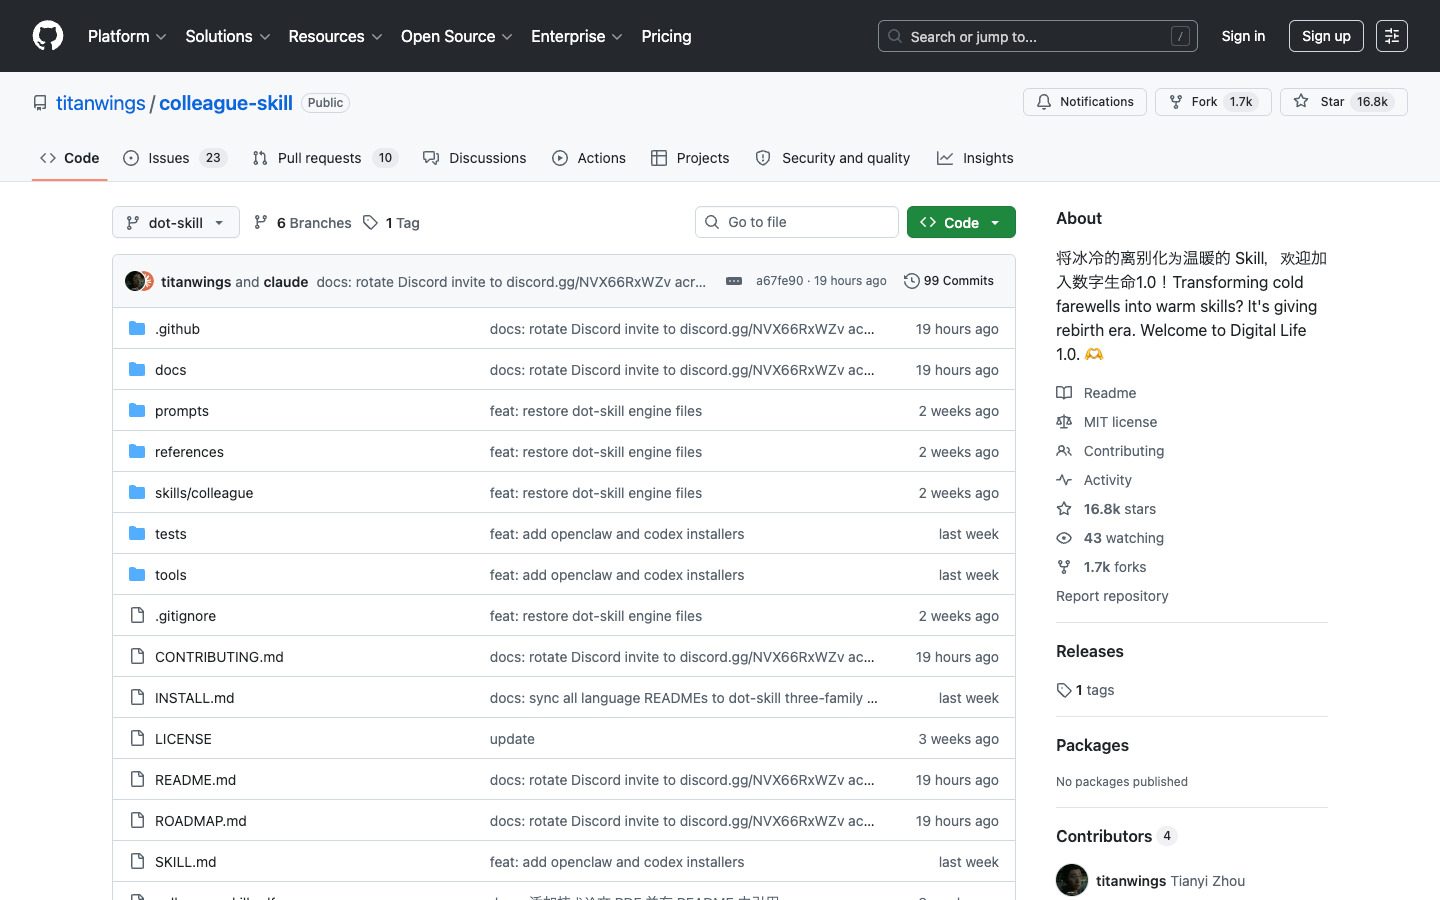Viewport: 1440px width, 900px height.
Task: Open the Pricing link
Action: [x=666, y=36]
